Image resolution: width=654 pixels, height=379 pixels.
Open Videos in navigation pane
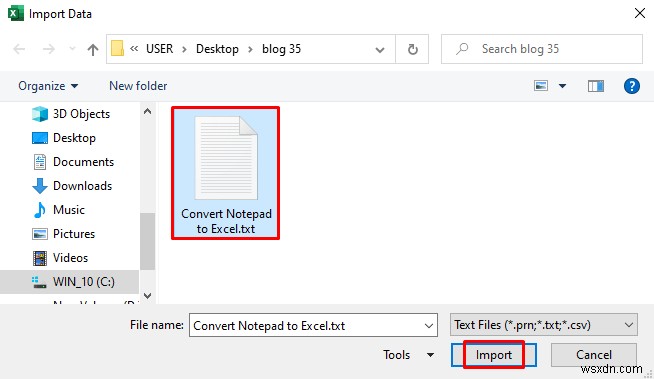tap(70, 258)
